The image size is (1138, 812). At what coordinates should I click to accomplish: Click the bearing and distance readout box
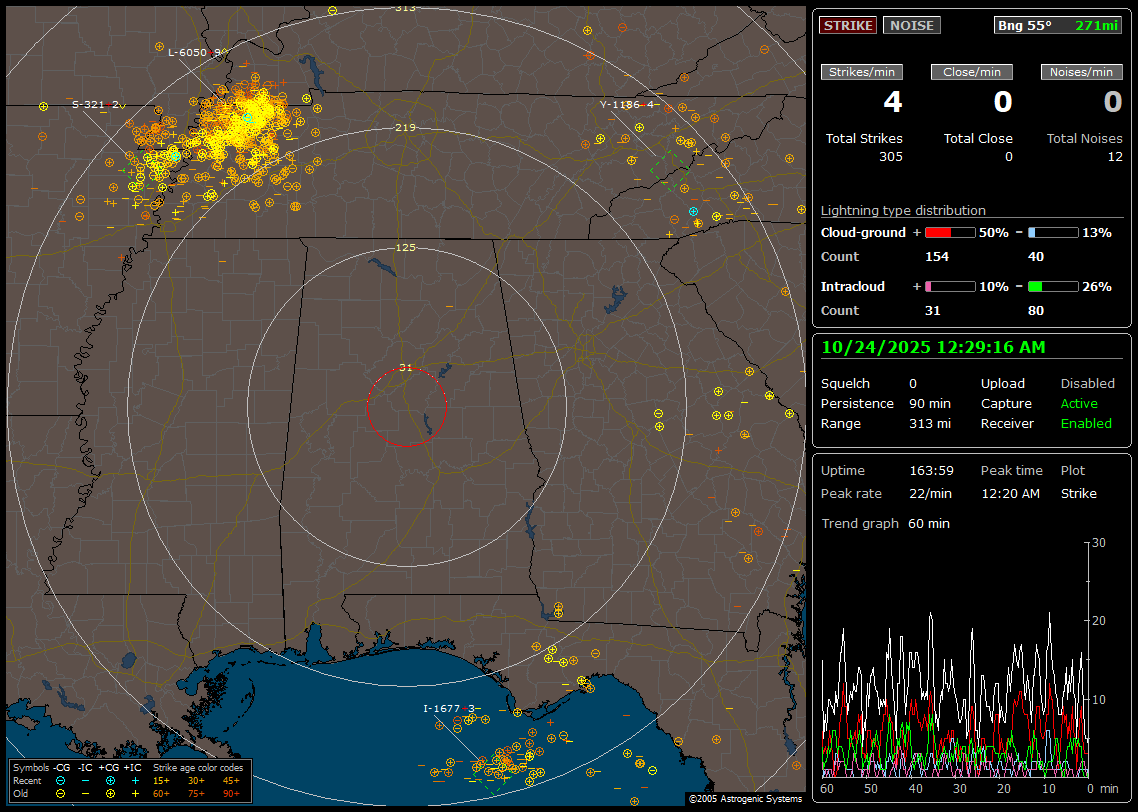coord(1059,25)
